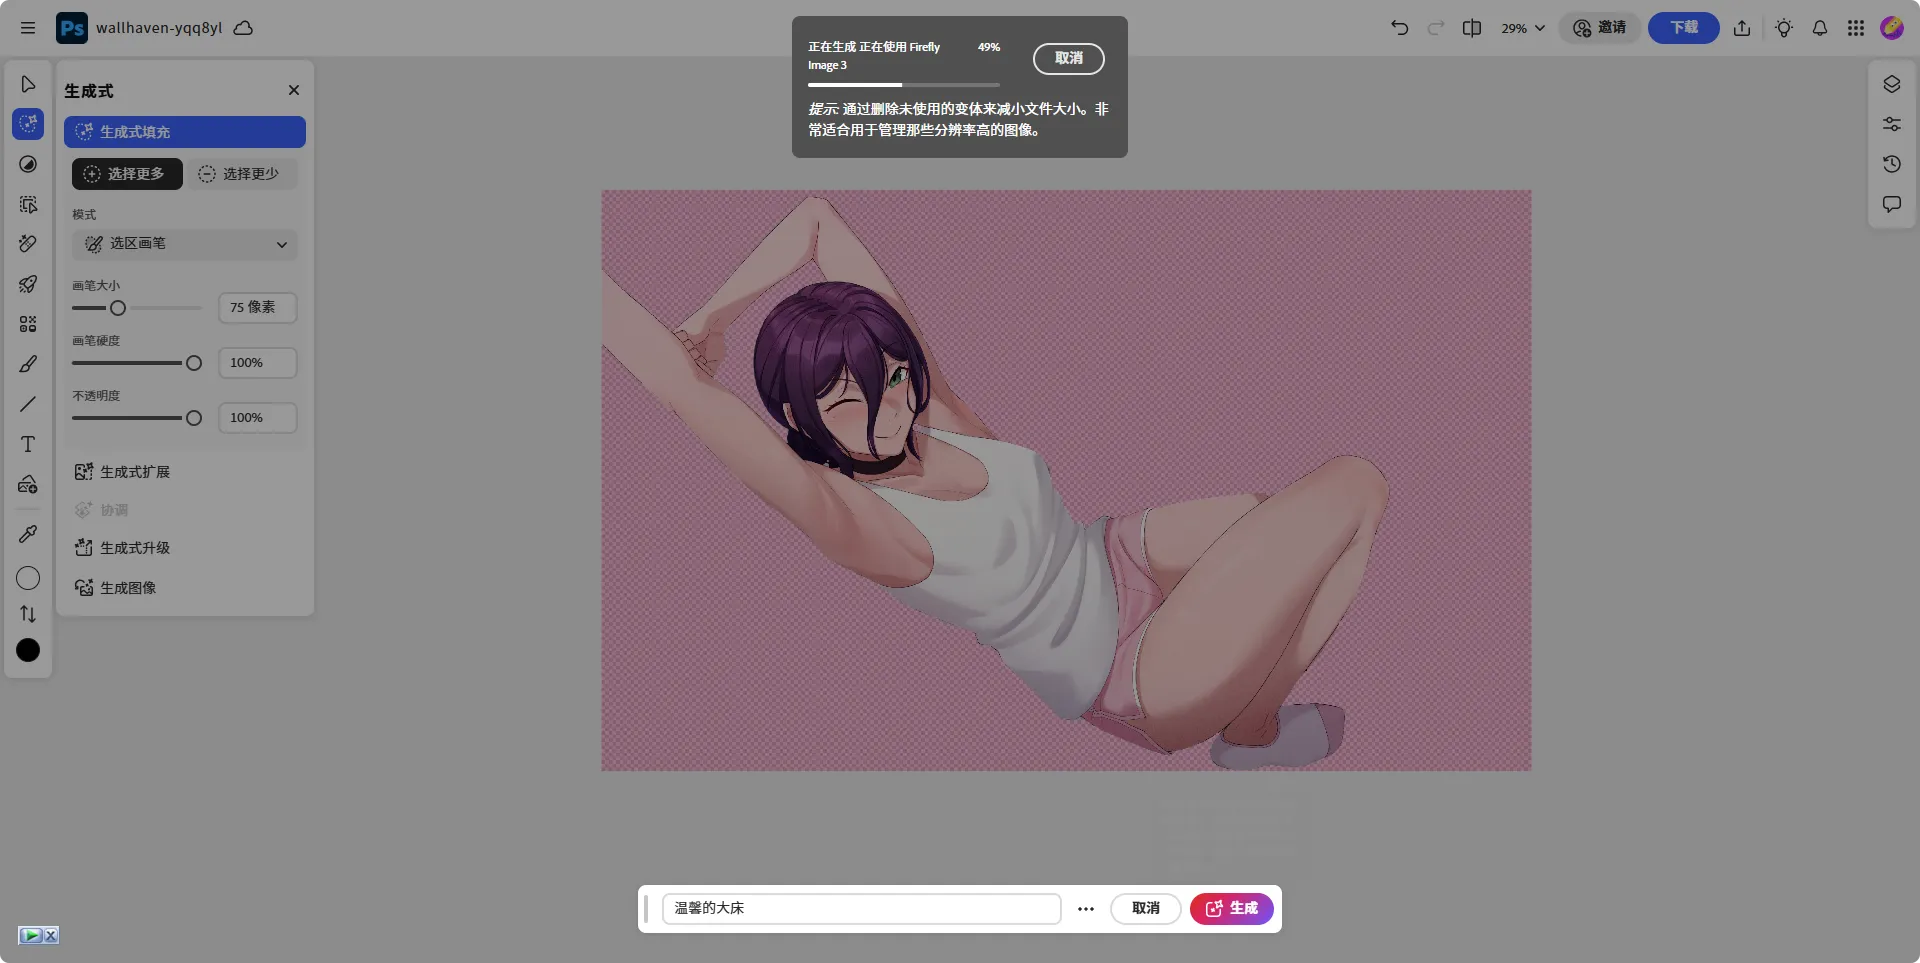The width and height of the screenshot is (1920, 963).
Task: Click the 生成 generate button
Action: (x=1231, y=908)
